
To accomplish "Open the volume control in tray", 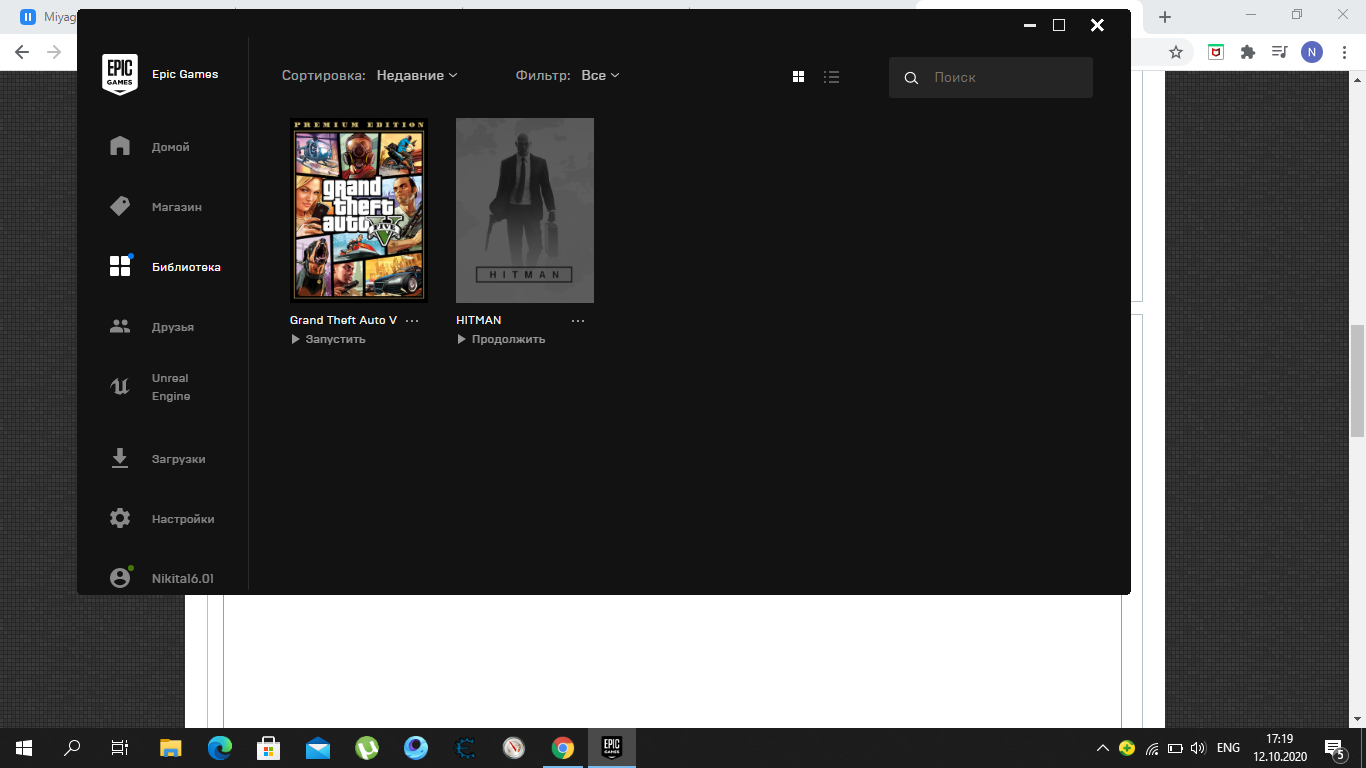I will [x=1199, y=748].
